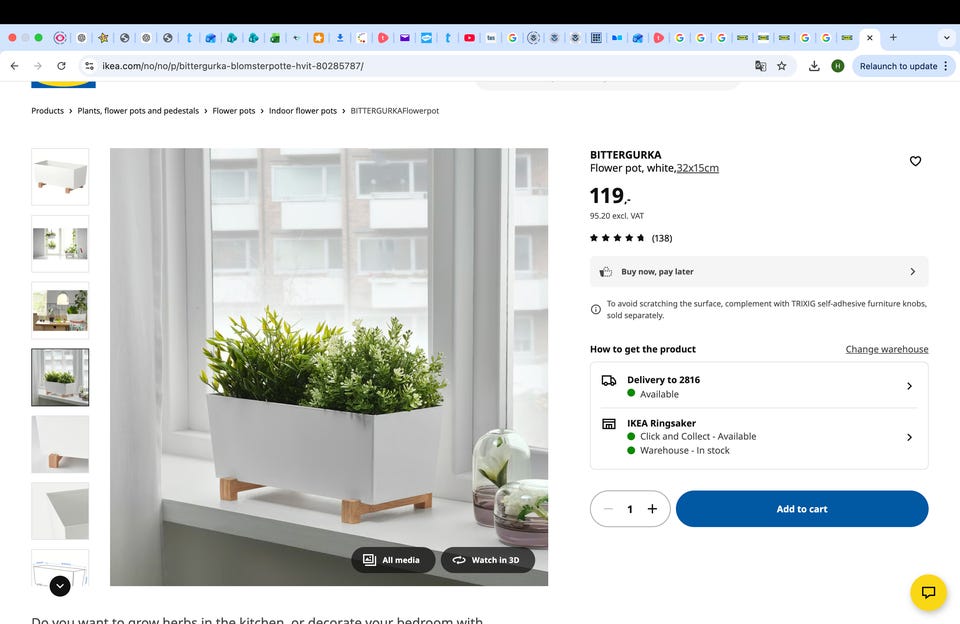Click the info icon beside TRIXIG note
This screenshot has height=624, width=960.
click(x=596, y=309)
